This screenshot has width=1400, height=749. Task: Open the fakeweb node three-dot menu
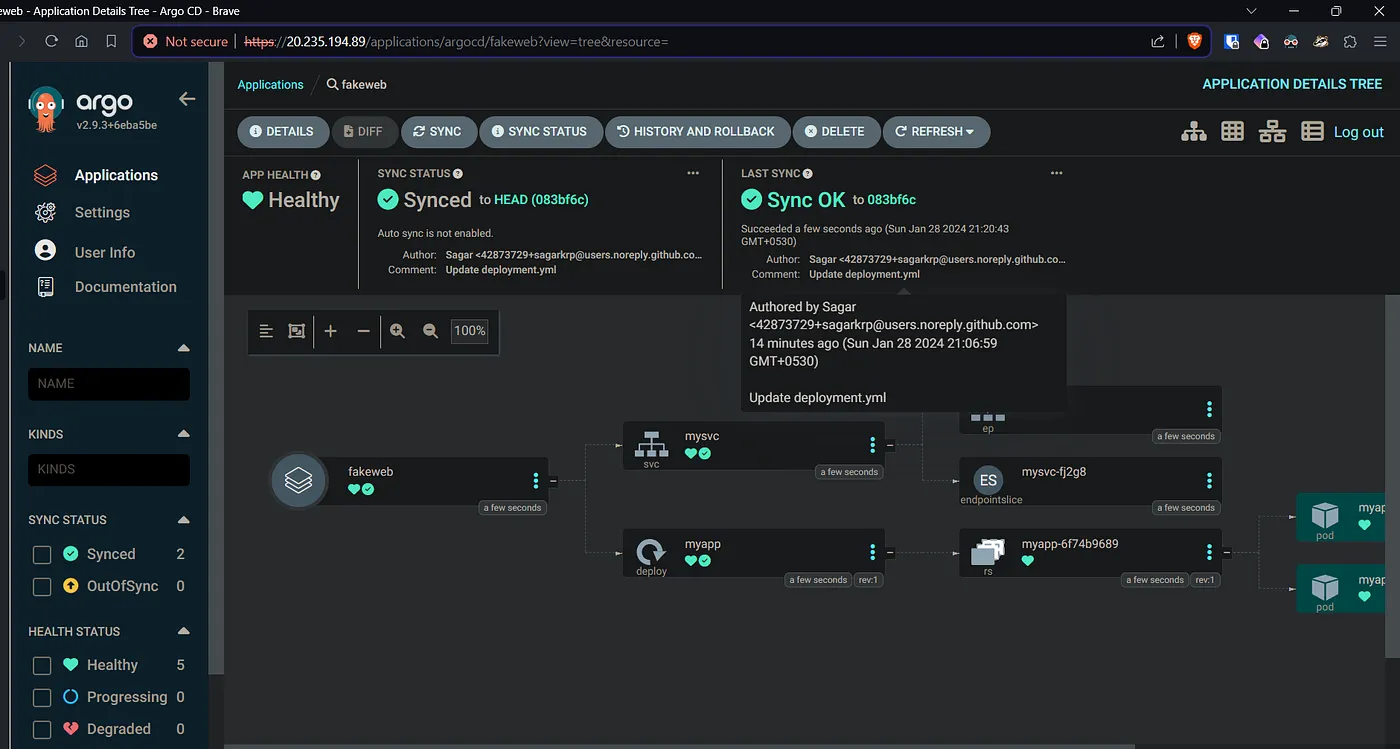(536, 481)
